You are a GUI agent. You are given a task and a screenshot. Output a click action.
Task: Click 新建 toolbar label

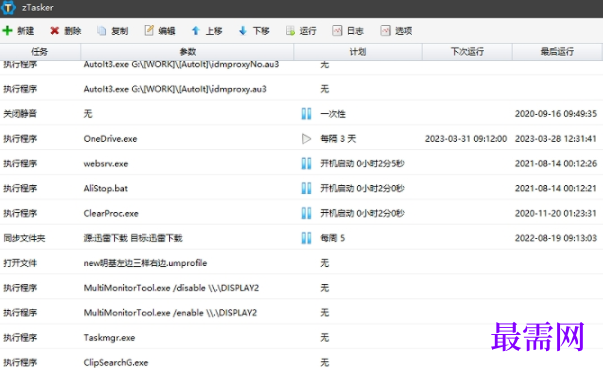(x=26, y=31)
